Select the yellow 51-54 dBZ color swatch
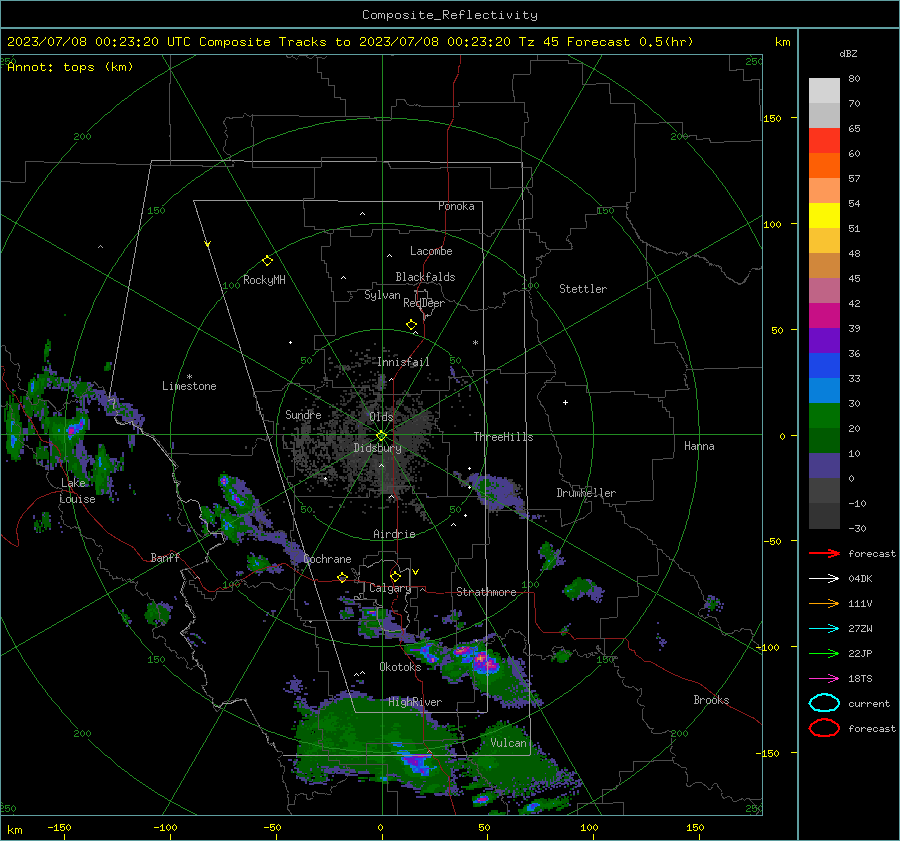 pyautogui.click(x=824, y=216)
